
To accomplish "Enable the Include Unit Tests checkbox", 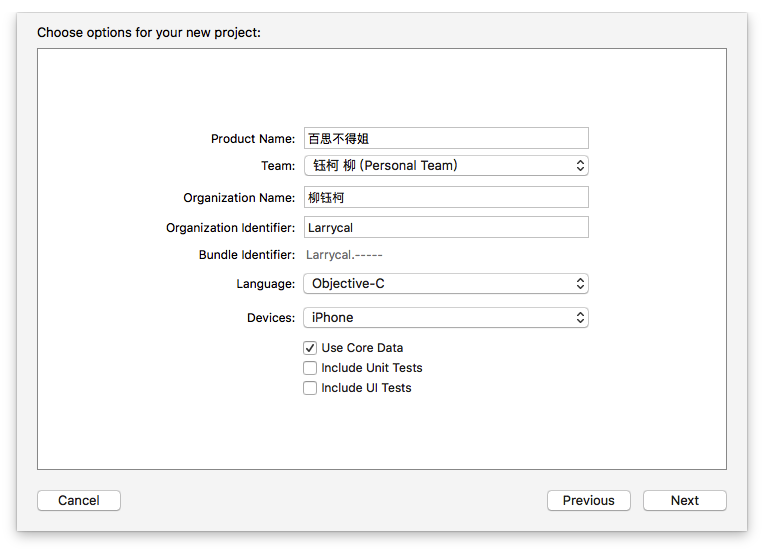I will 310,368.
